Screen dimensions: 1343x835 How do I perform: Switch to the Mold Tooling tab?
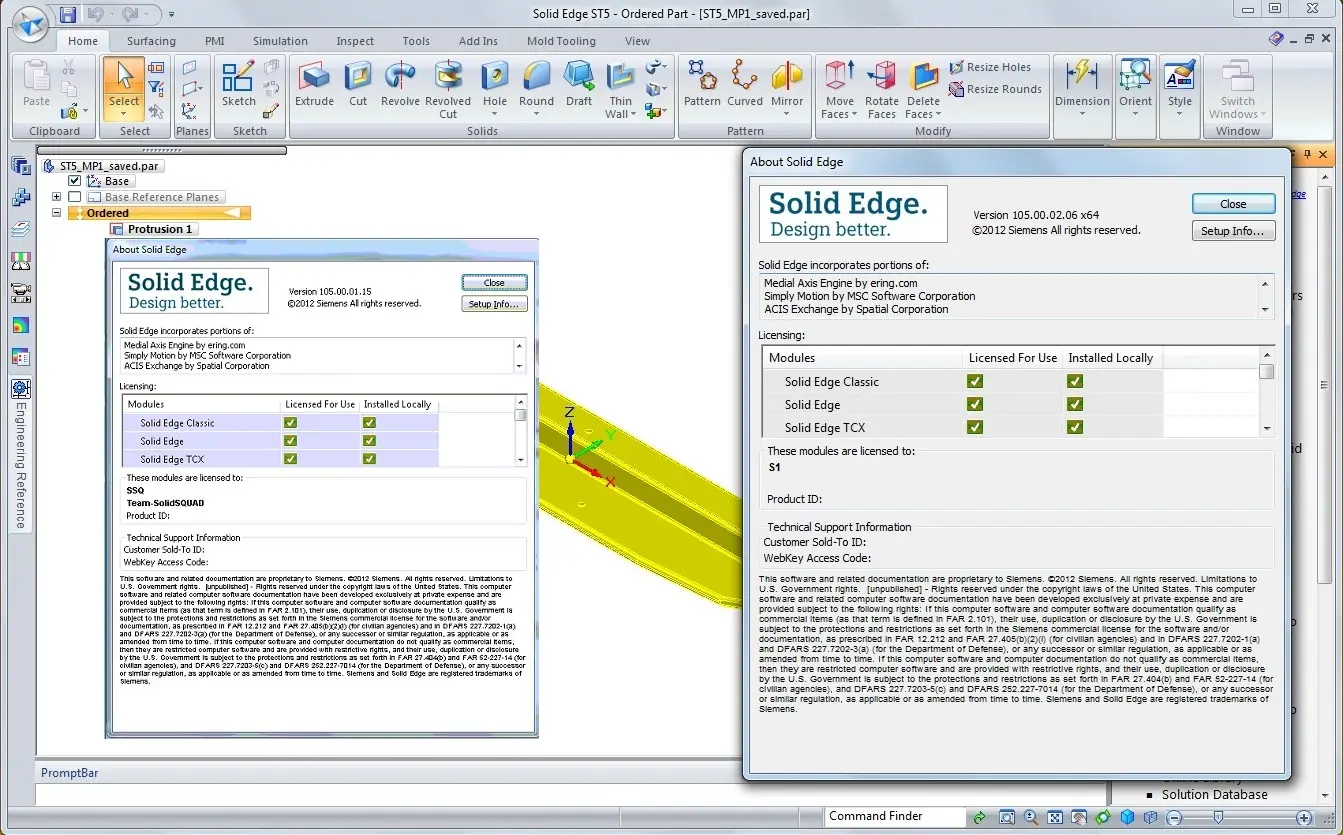click(x=561, y=41)
